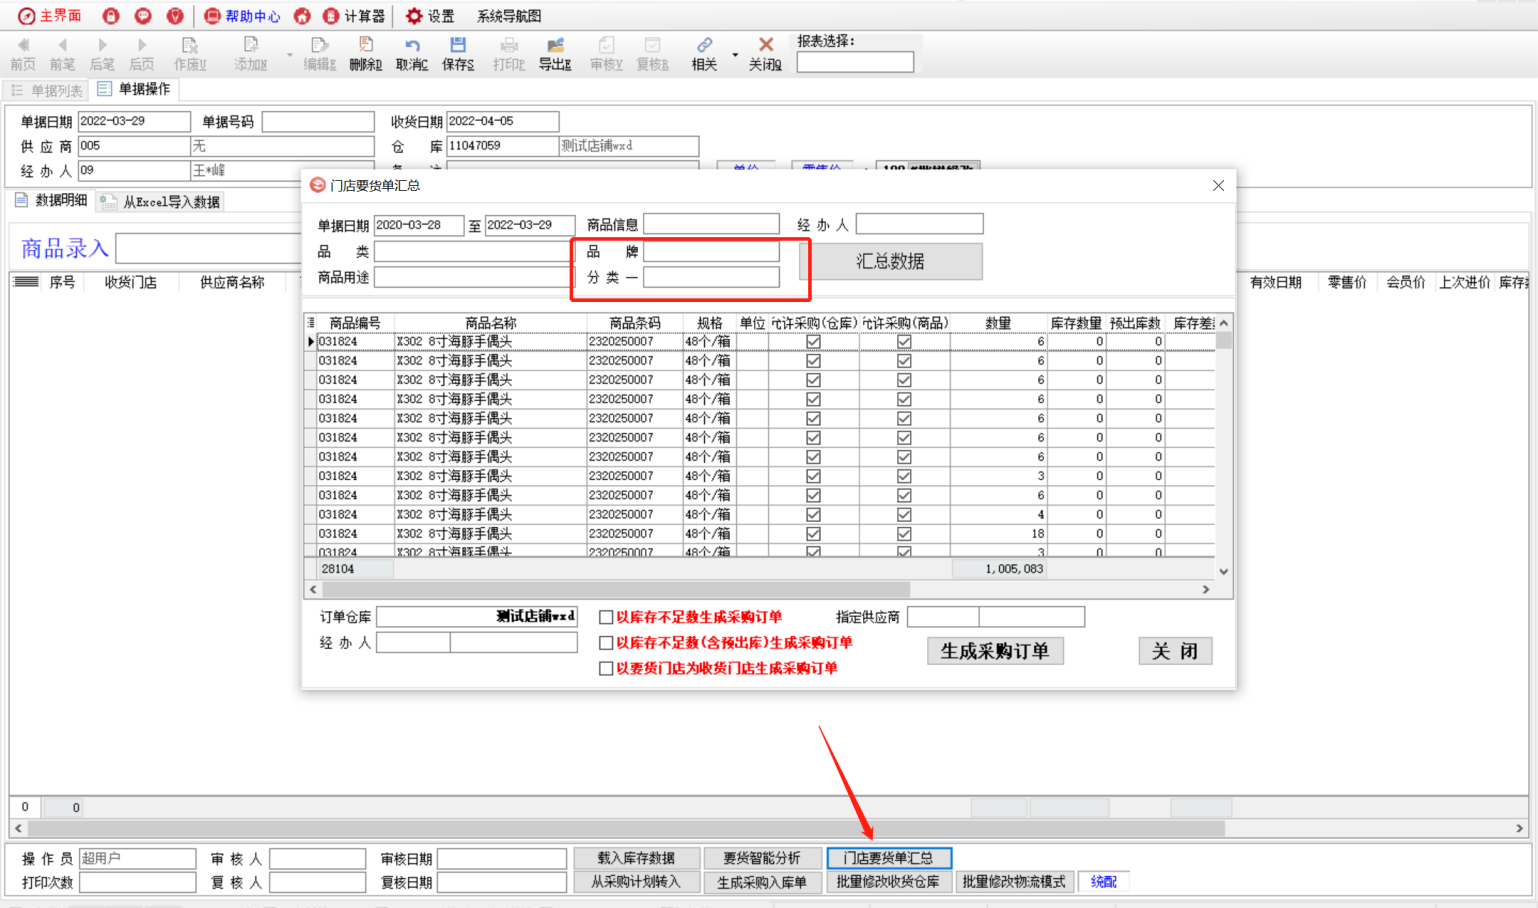1538x908 pixels.
Task: Click main window horizontal scrollbar right arrow
Action: pyautogui.click(x=1519, y=828)
